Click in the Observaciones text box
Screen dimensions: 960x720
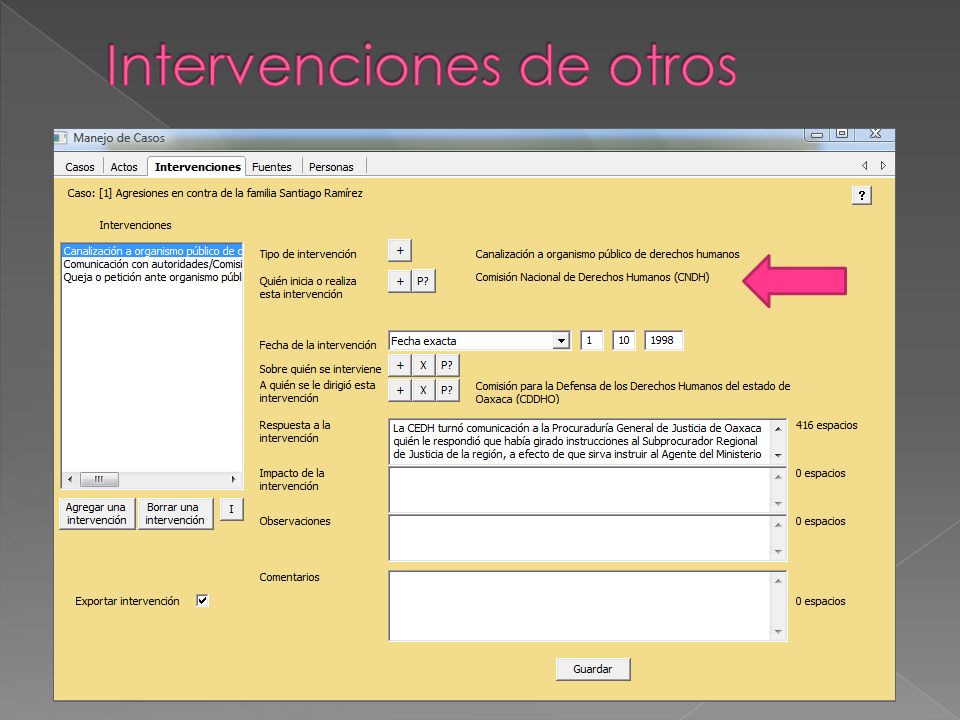tap(579, 538)
